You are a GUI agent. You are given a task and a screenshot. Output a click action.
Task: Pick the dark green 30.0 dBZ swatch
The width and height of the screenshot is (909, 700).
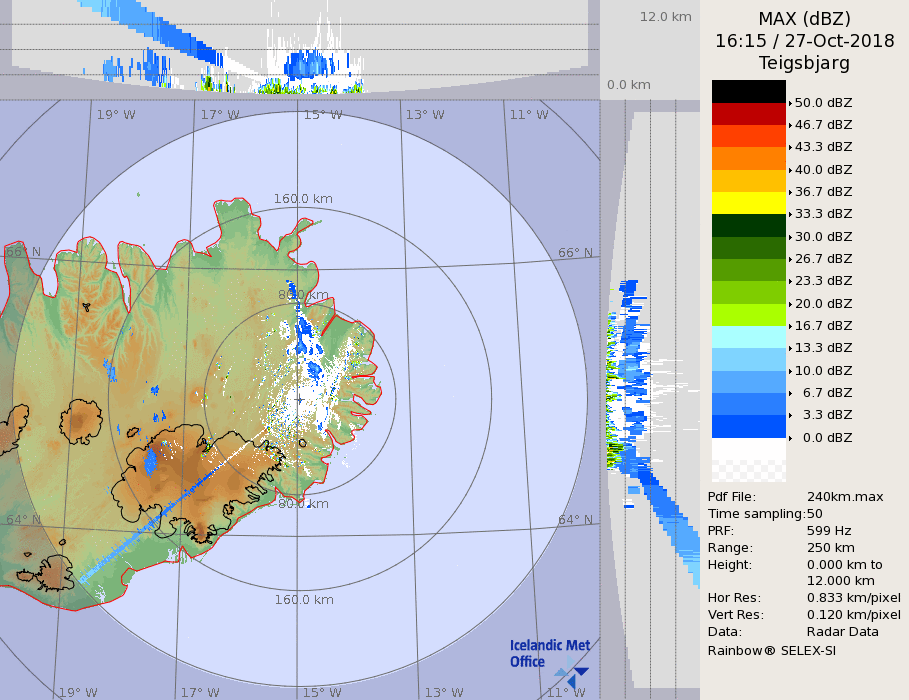pos(748,225)
